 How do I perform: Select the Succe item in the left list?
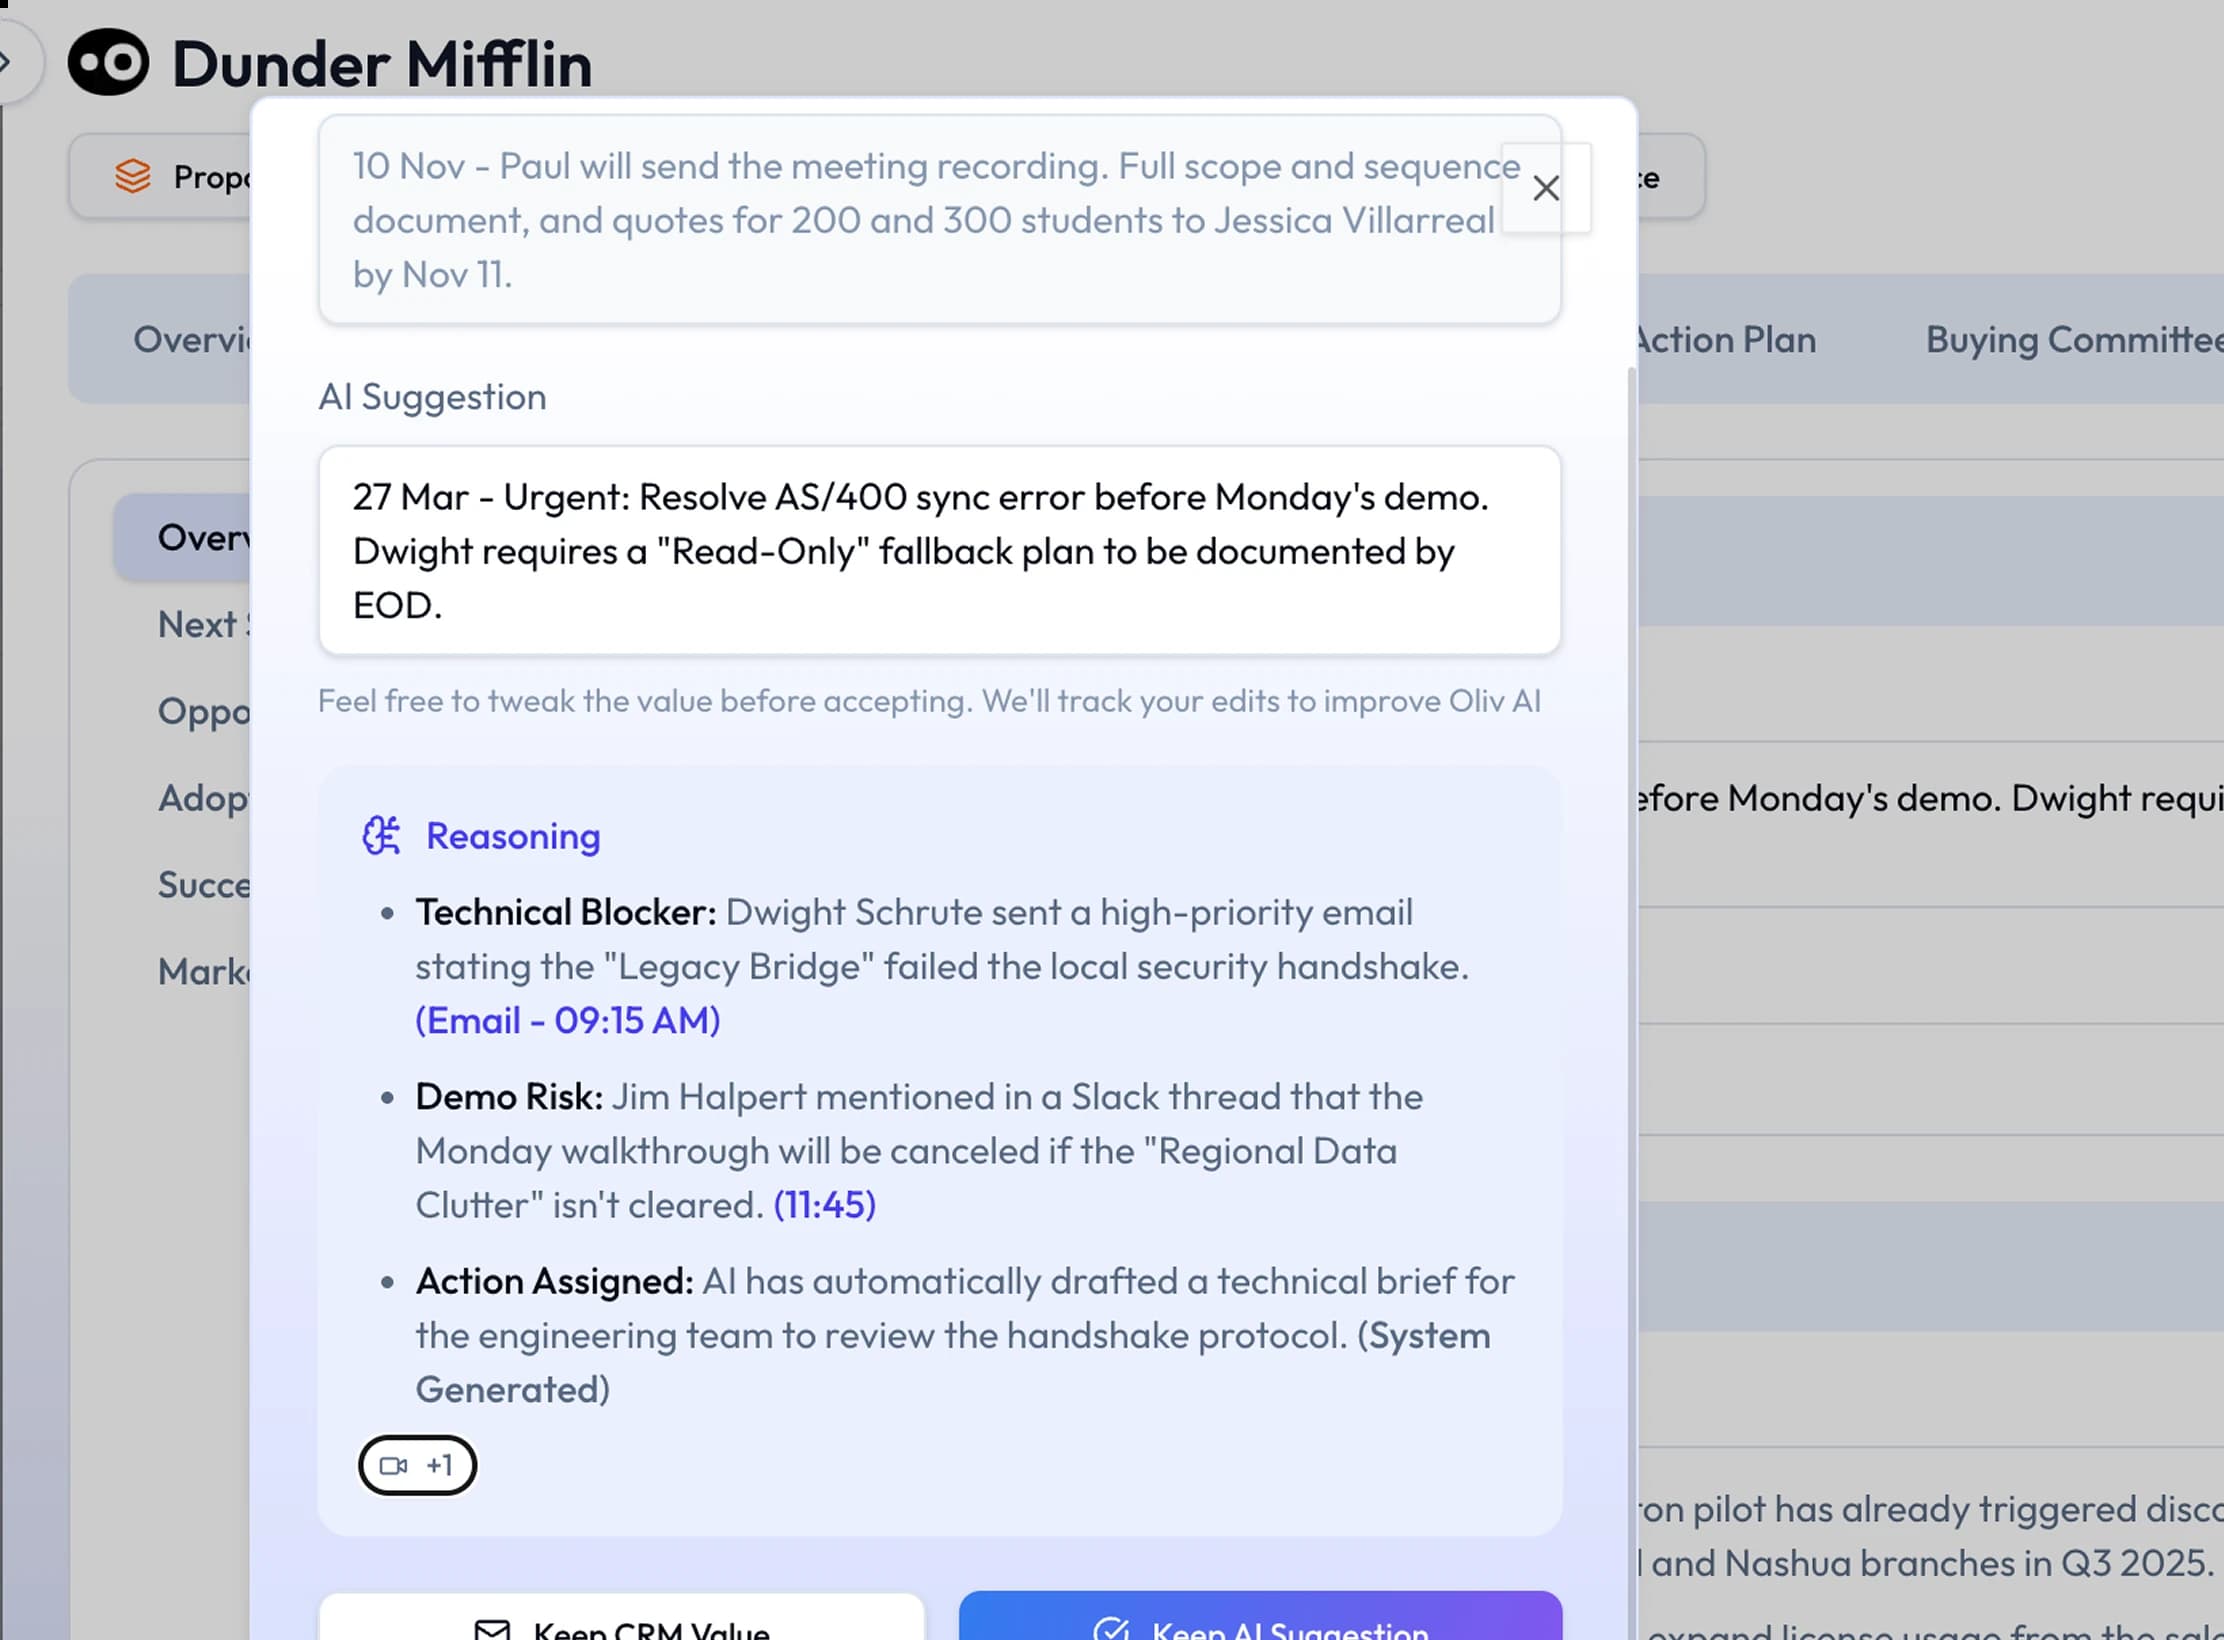click(204, 885)
